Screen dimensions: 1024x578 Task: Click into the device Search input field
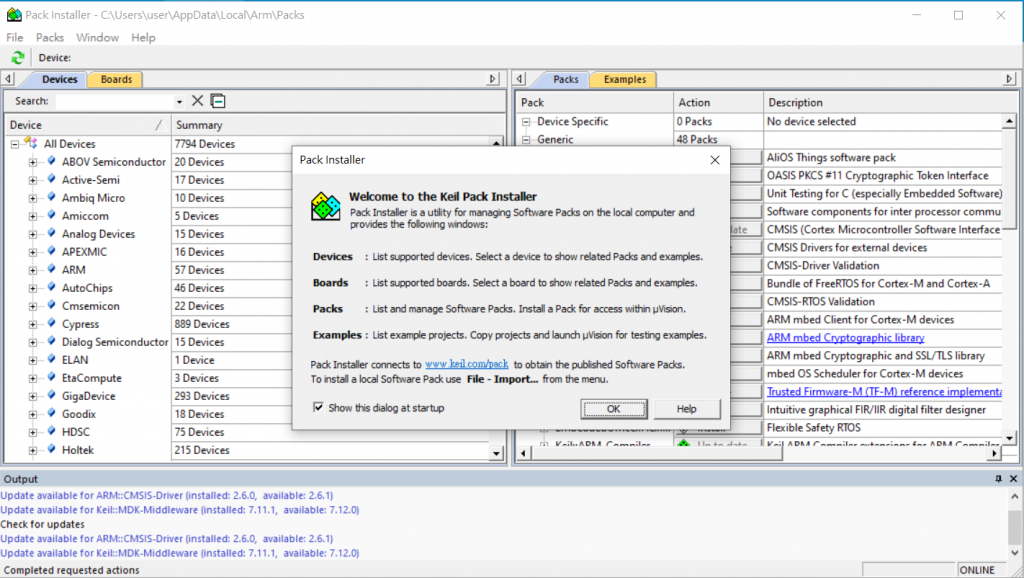click(x=115, y=102)
